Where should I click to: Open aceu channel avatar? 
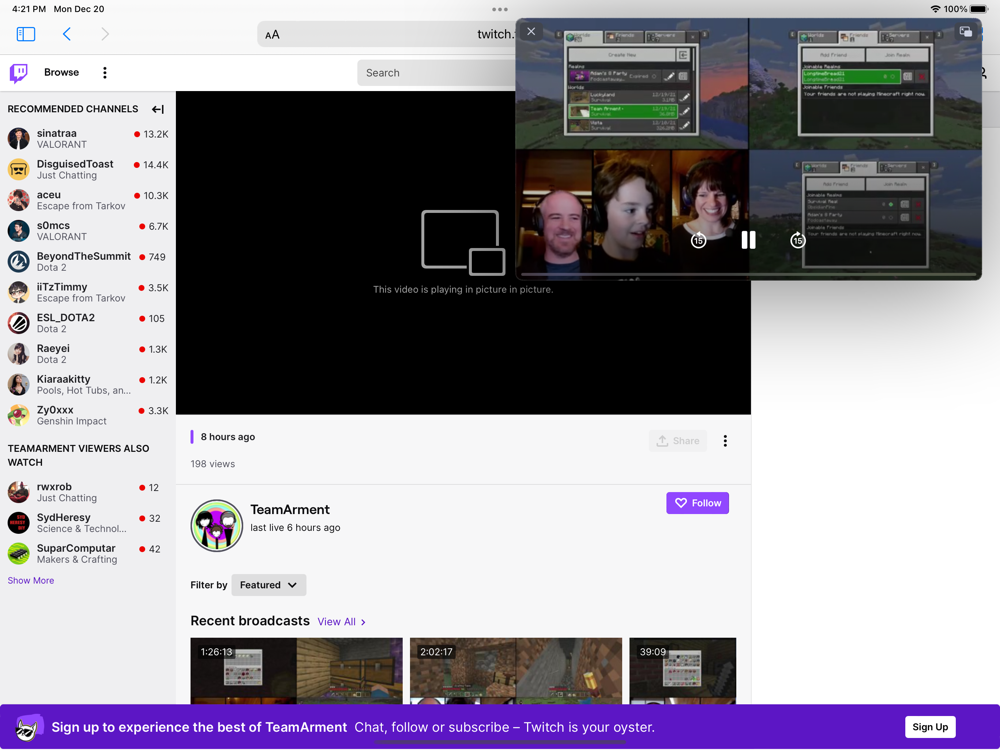18,200
